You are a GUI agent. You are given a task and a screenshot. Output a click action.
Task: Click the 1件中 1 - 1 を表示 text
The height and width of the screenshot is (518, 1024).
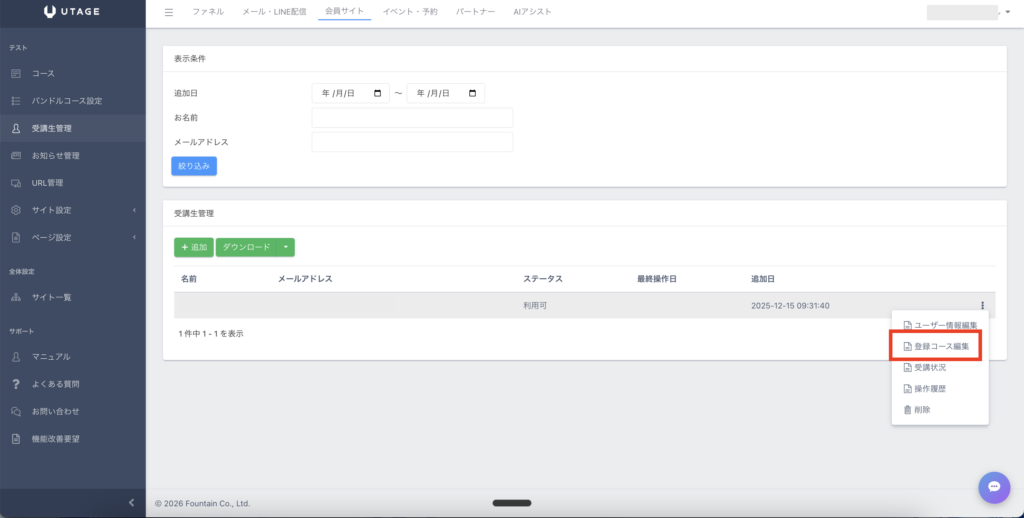click(211, 334)
